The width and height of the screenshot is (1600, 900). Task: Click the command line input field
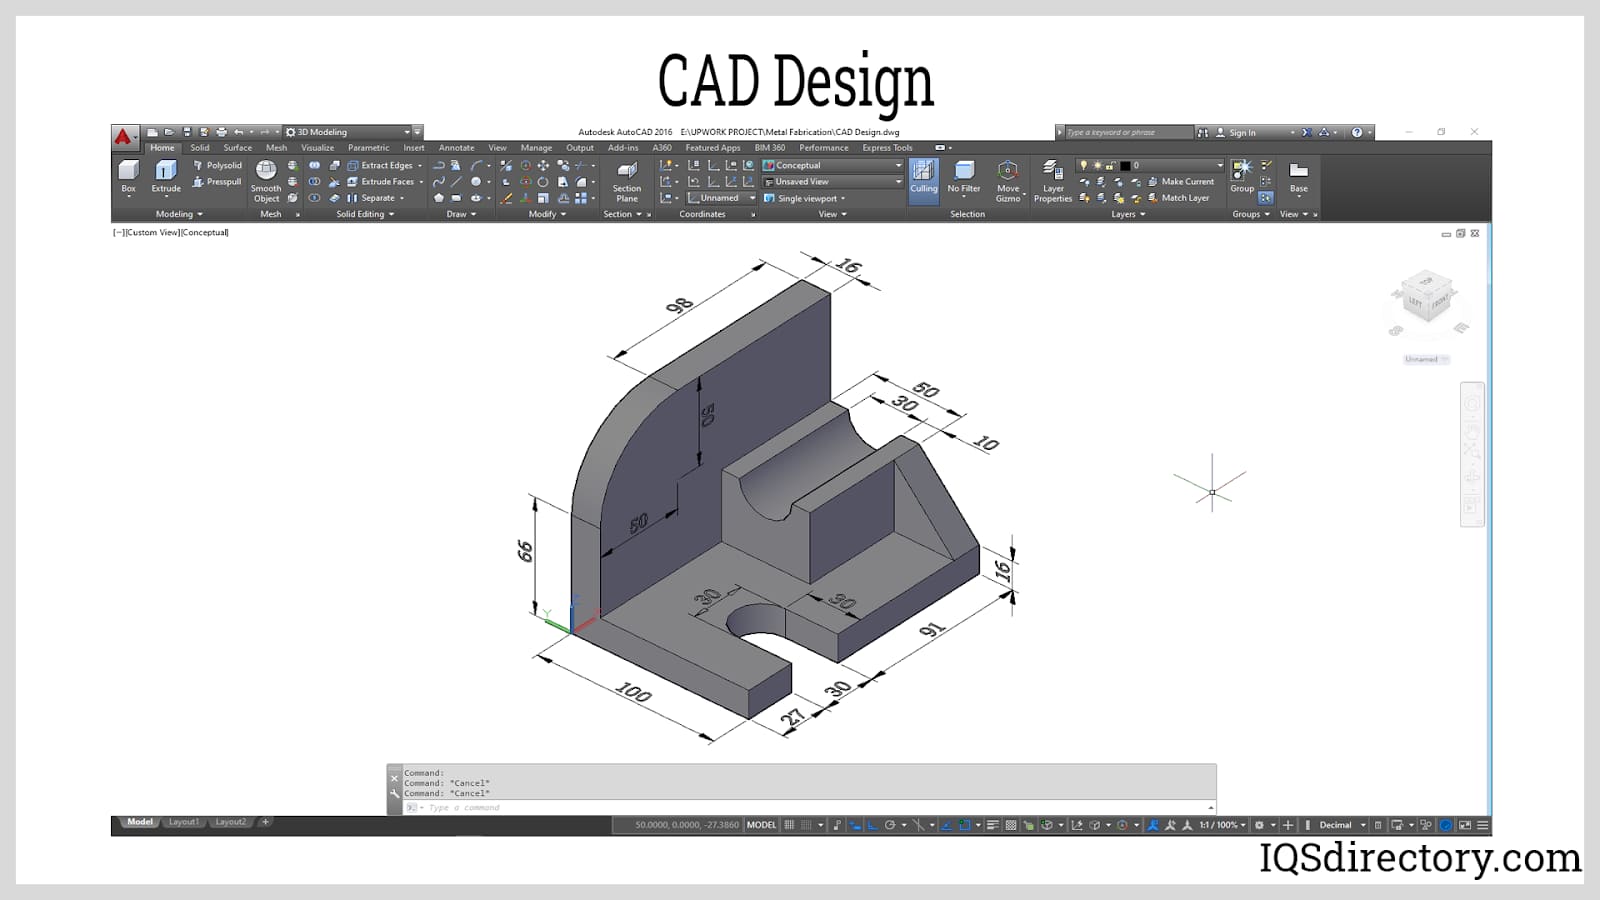pos(800,807)
